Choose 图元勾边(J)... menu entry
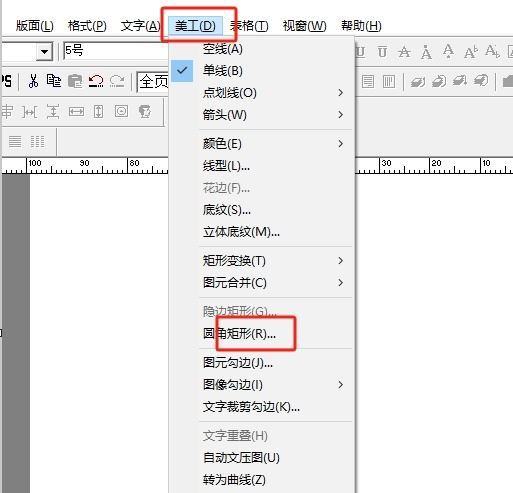The width and height of the screenshot is (513, 493). click(262, 363)
